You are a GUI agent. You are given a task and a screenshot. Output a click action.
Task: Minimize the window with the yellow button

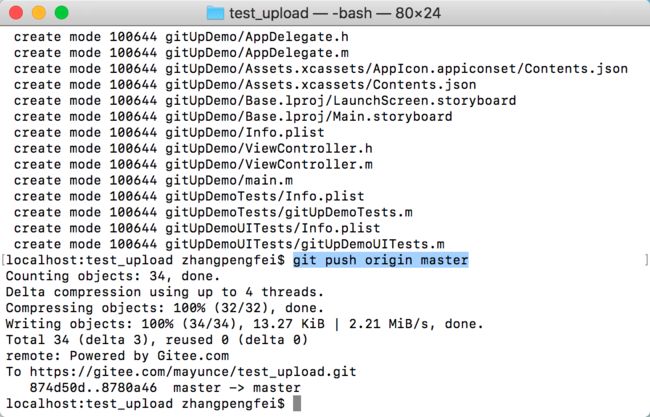tap(39, 13)
